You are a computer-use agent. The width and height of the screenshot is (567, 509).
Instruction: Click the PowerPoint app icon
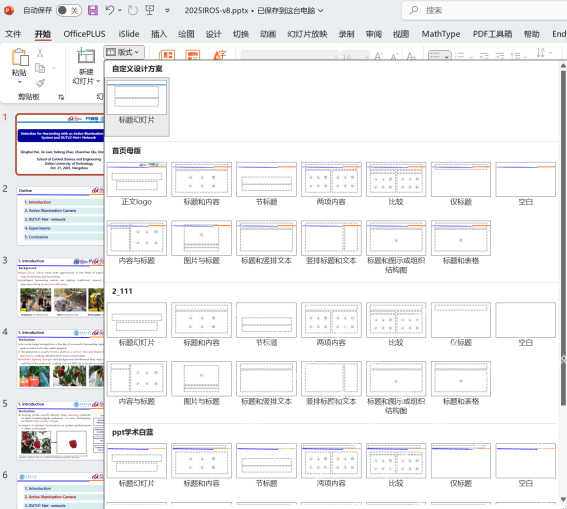point(9,10)
